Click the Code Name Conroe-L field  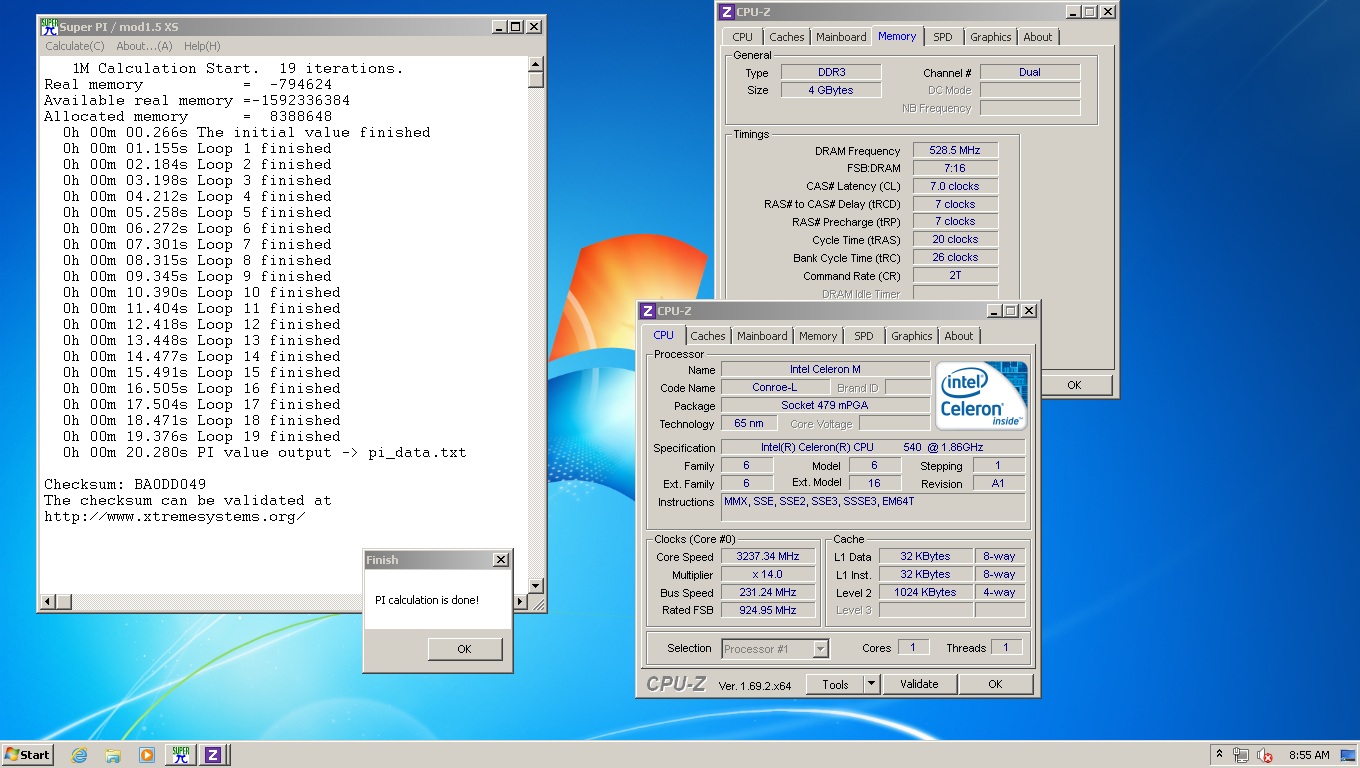775,387
